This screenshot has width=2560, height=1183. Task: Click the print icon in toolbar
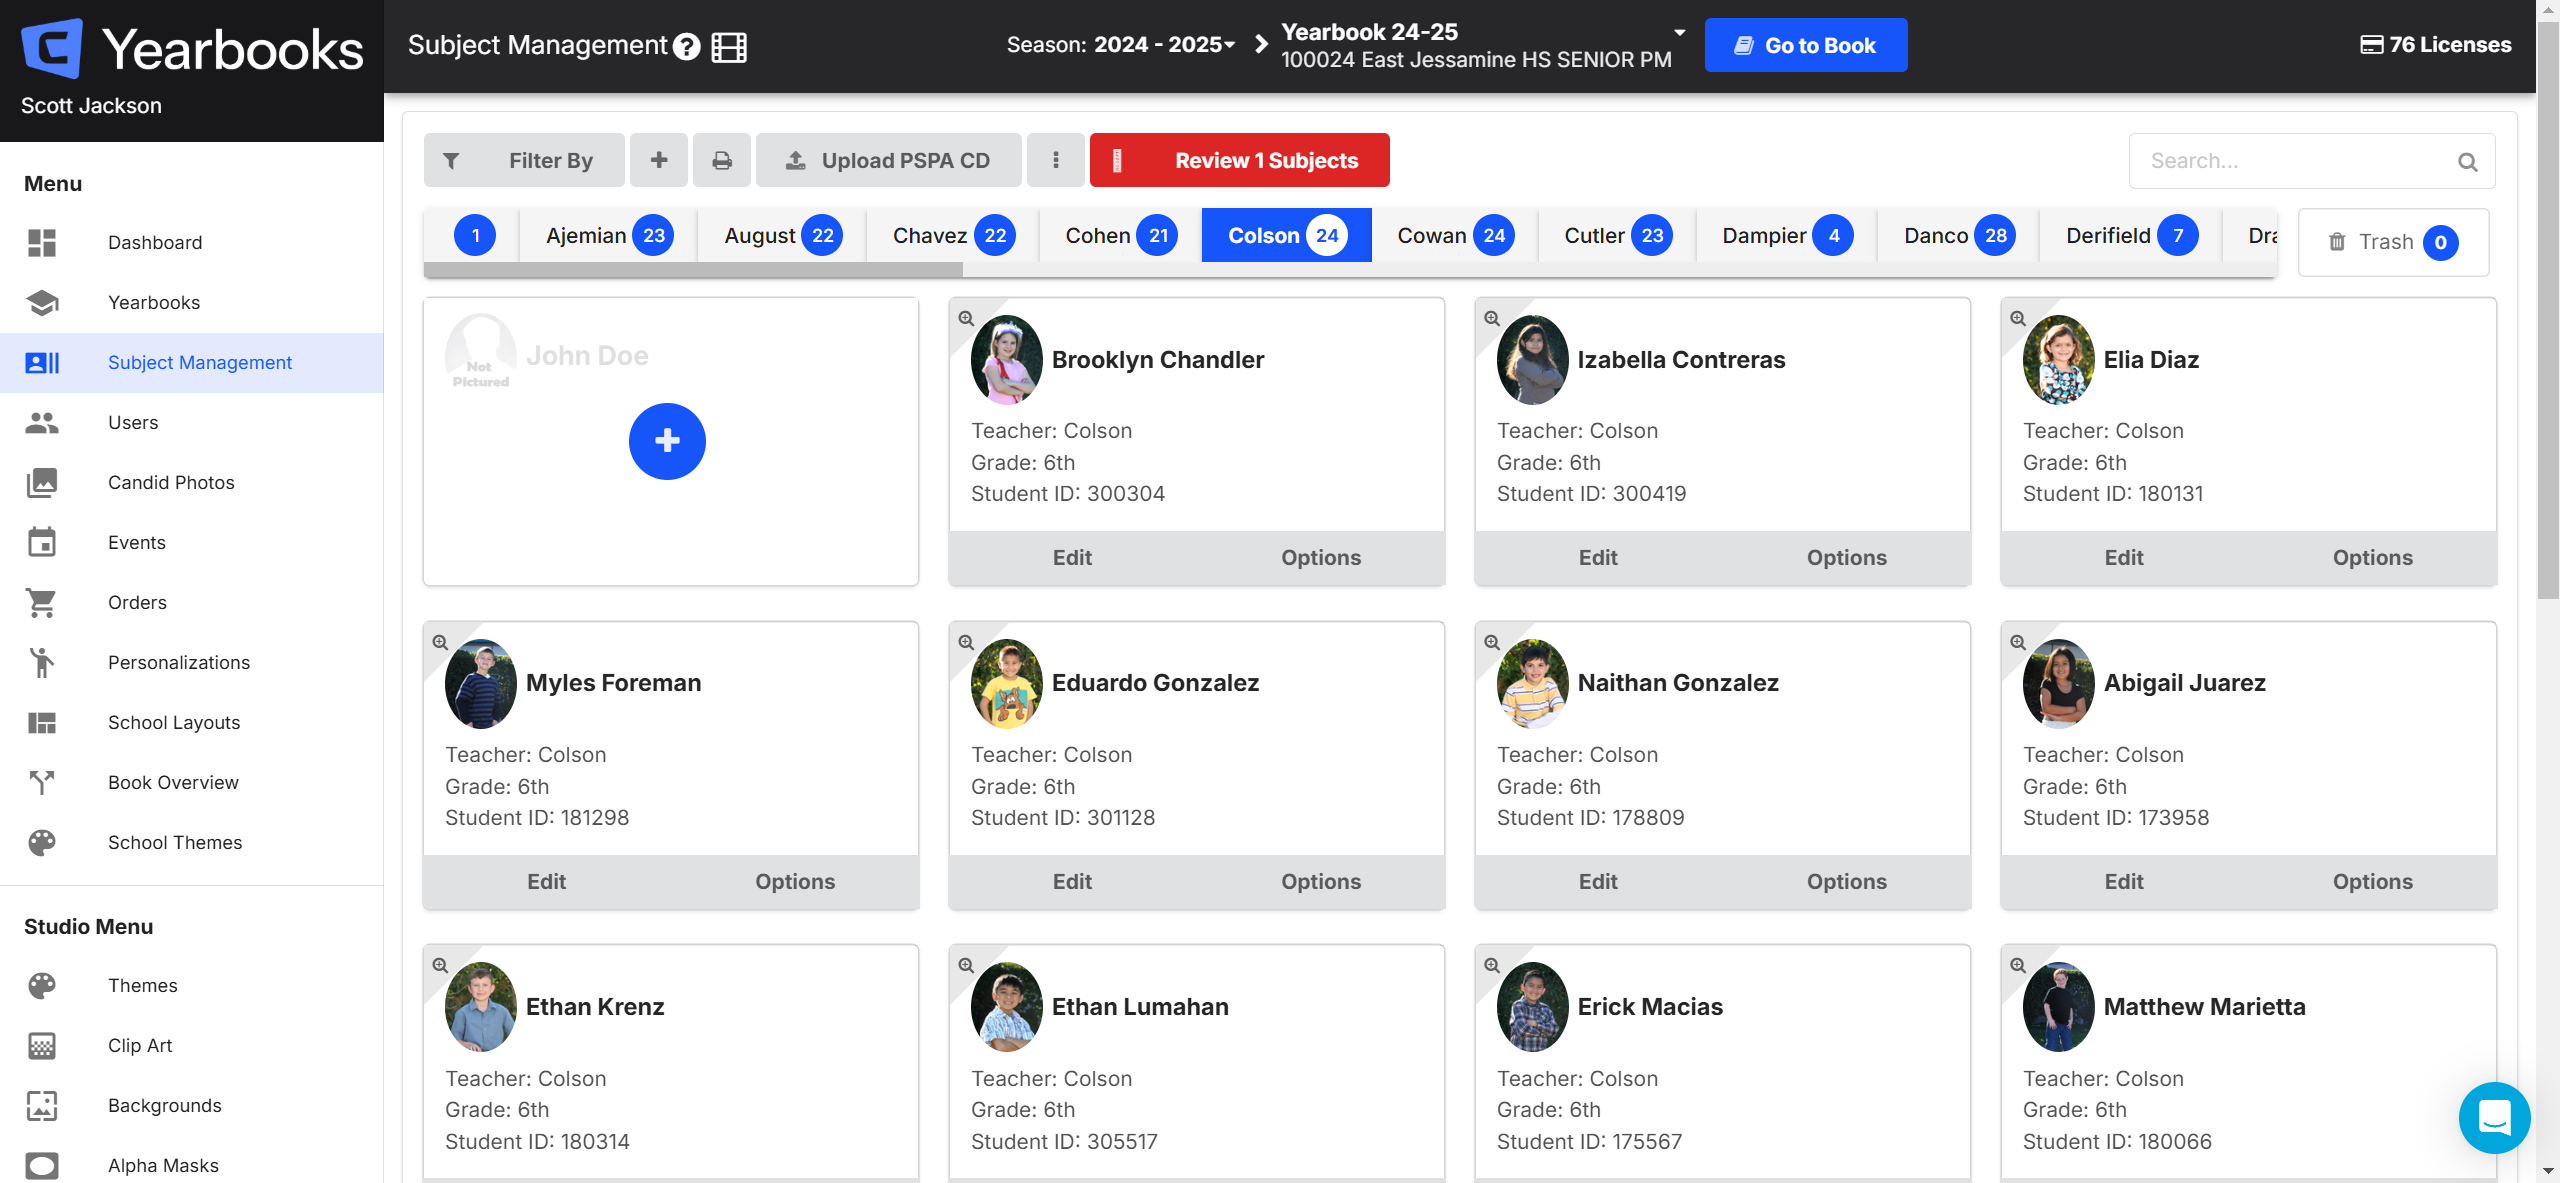click(x=721, y=160)
